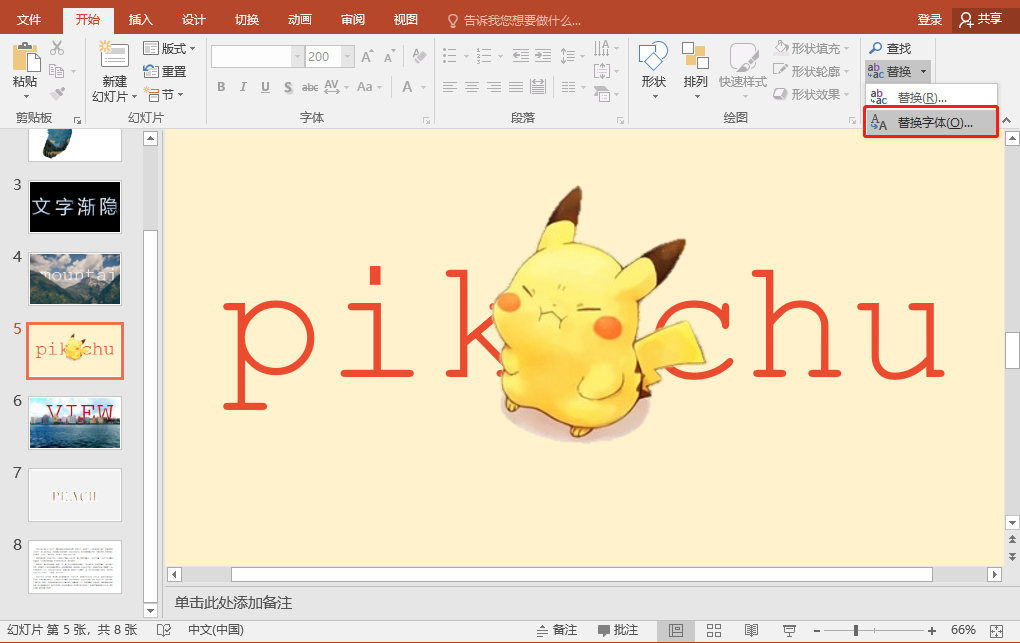Image resolution: width=1020 pixels, height=643 pixels.
Task: Click the New Slide (新建幻灯片) icon
Action: coord(114,58)
